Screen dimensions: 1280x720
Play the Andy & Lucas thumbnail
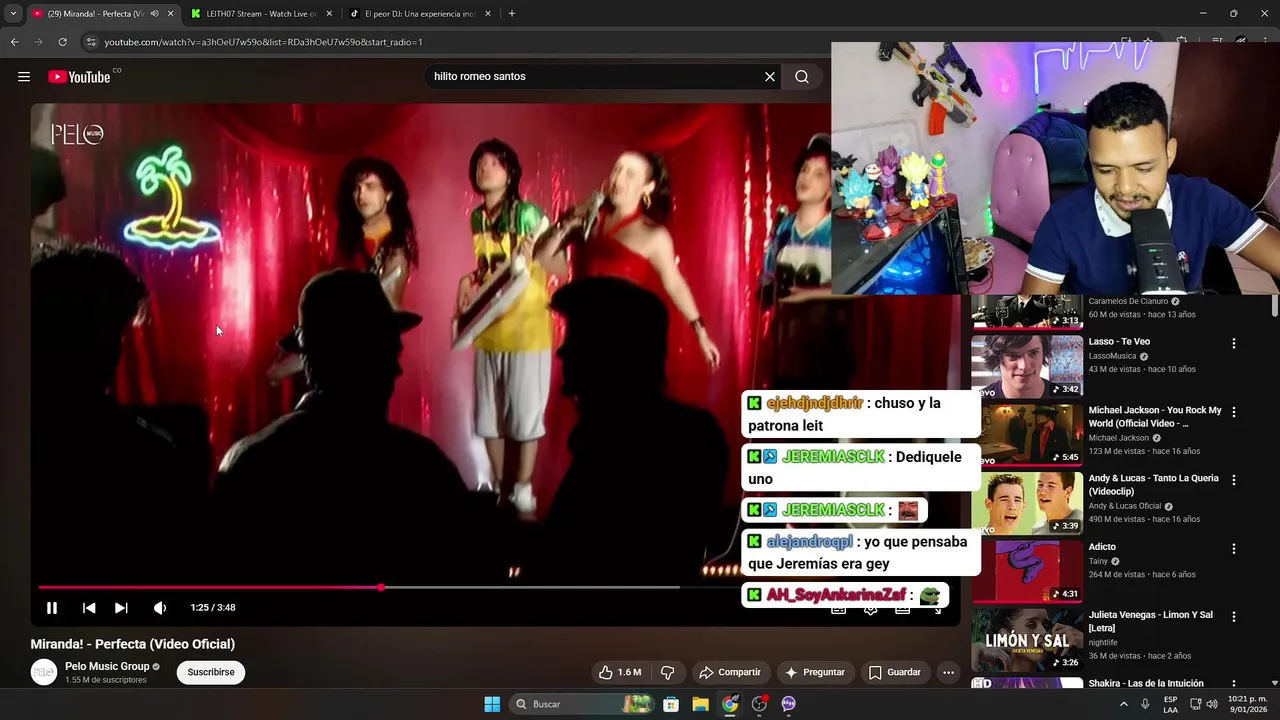click(1027, 503)
